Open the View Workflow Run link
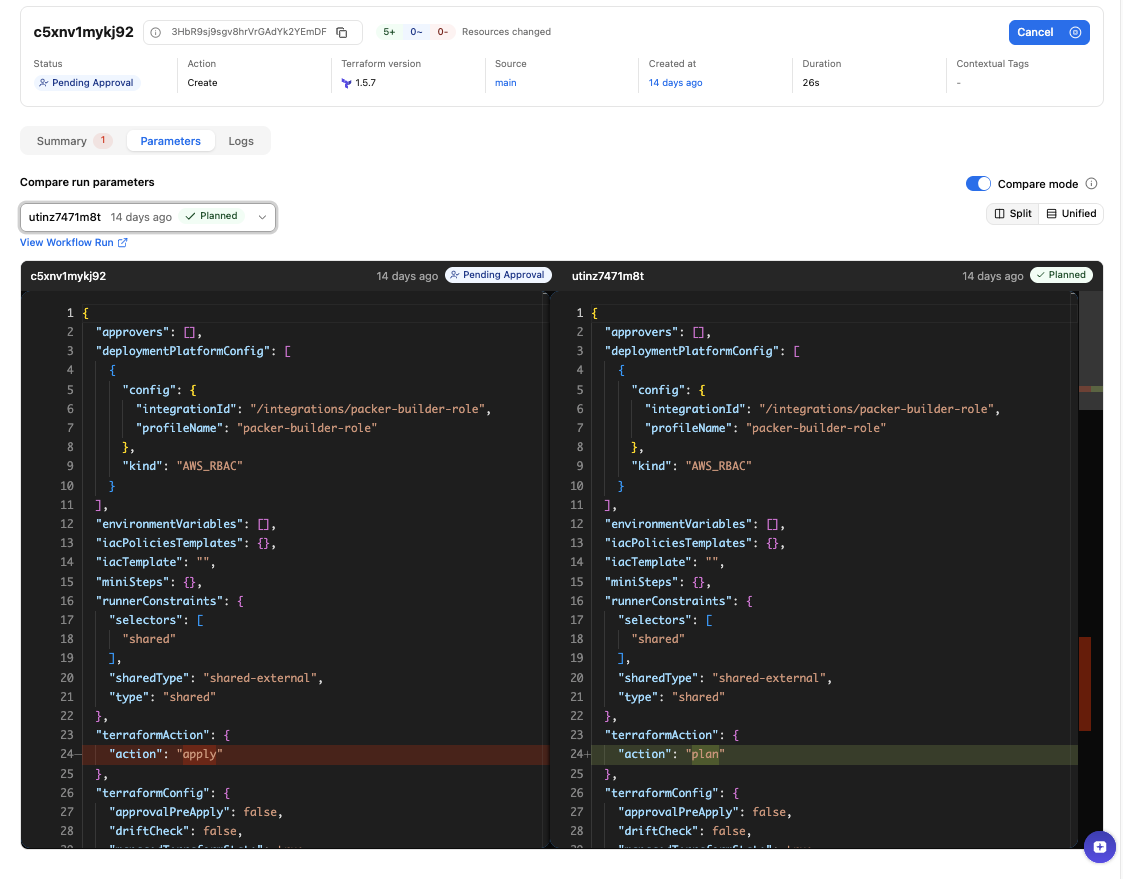 [73, 243]
